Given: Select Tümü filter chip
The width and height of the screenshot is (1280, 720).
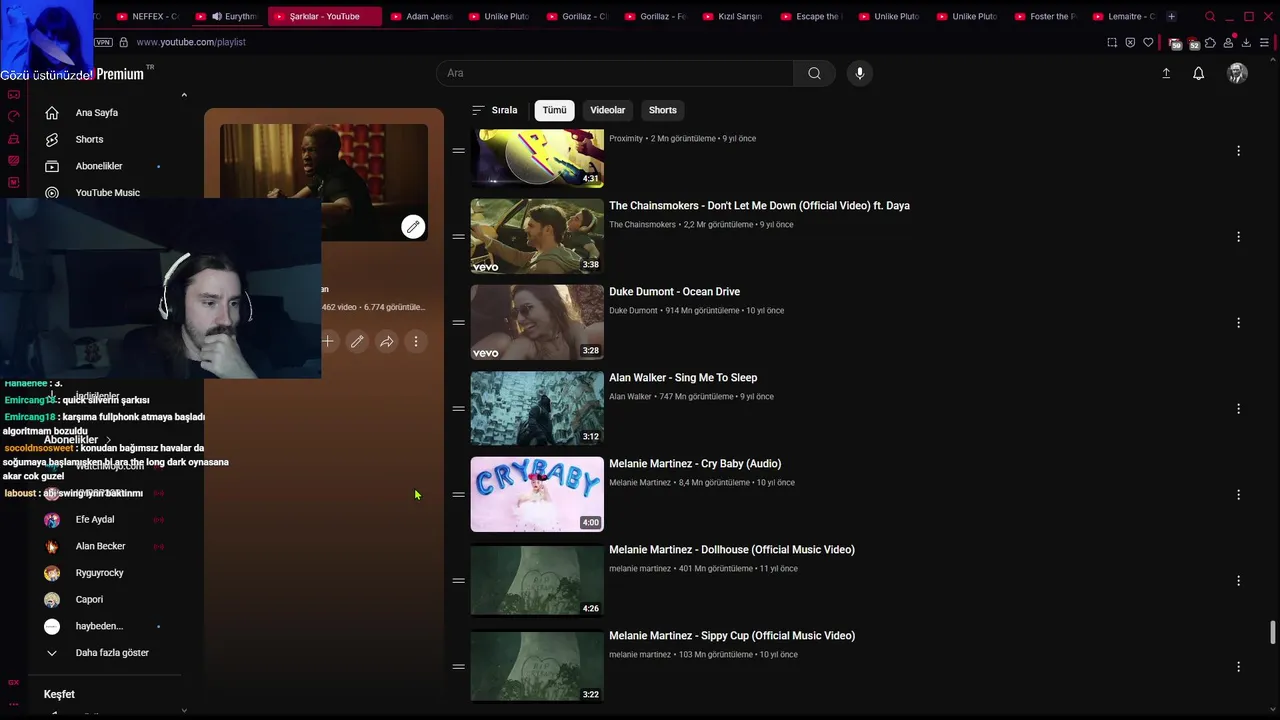Looking at the screenshot, I should pyautogui.click(x=554, y=110).
